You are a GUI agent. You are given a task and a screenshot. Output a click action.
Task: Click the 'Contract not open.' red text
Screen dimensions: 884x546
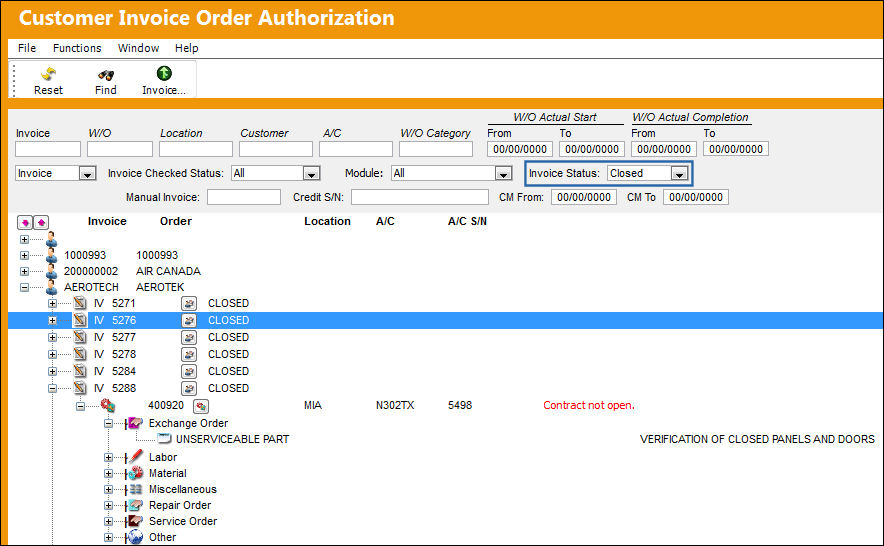(589, 405)
